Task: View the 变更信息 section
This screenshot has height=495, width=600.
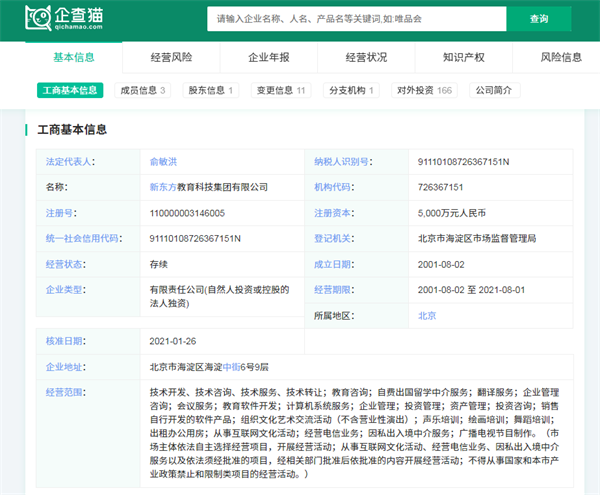Action: [x=282, y=90]
